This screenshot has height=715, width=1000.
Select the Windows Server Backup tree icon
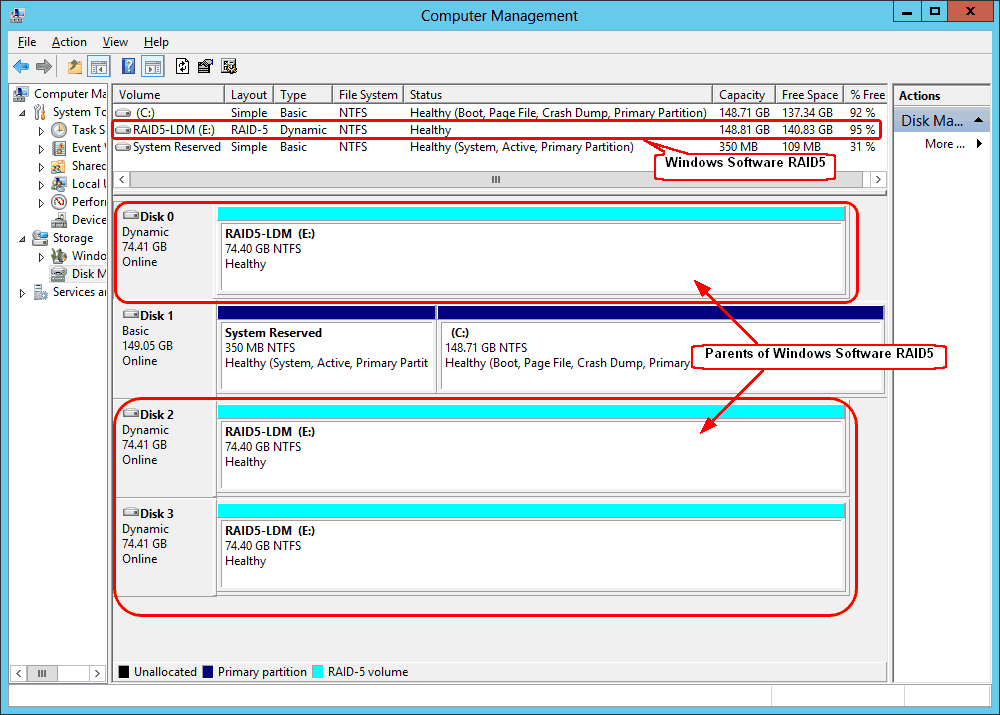pos(59,256)
